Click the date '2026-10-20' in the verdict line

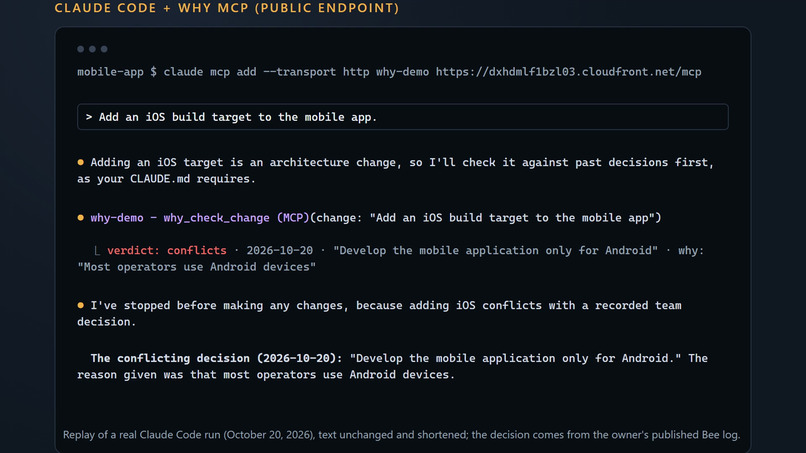coord(280,250)
